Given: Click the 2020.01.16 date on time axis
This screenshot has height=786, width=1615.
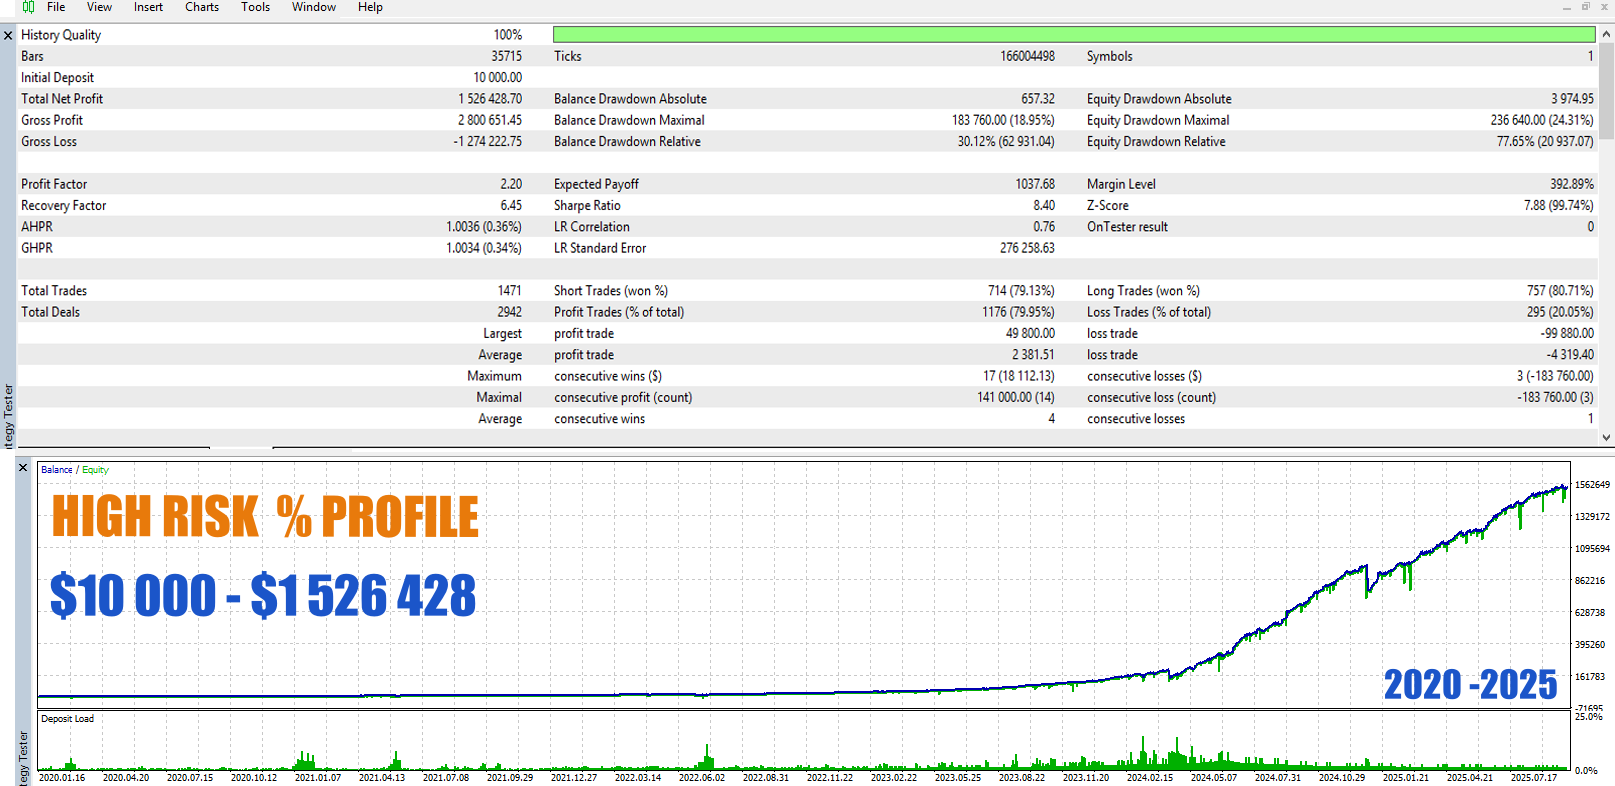Looking at the screenshot, I should [62, 778].
